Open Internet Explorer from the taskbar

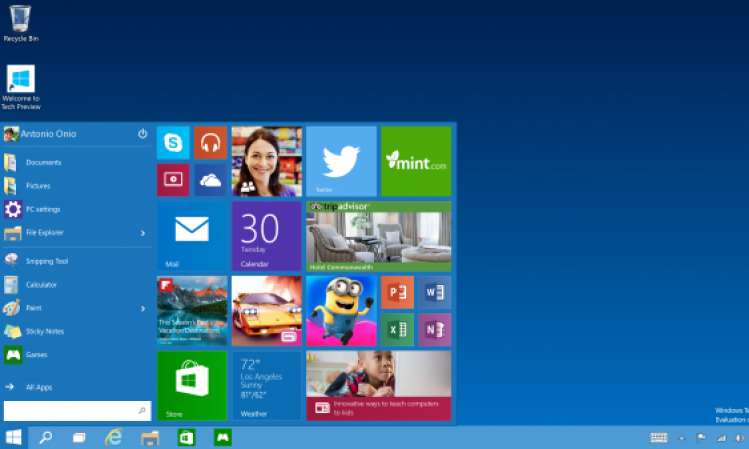pyautogui.click(x=114, y=437)
